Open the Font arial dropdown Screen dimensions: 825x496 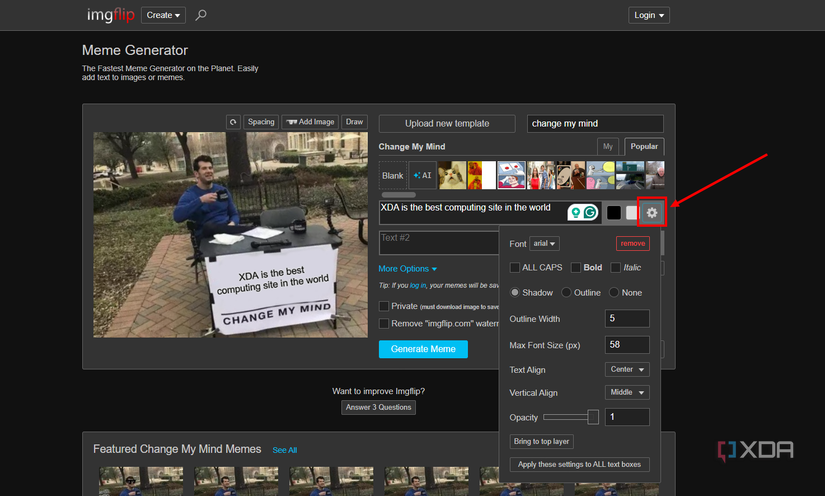click(x=544, y=244)
